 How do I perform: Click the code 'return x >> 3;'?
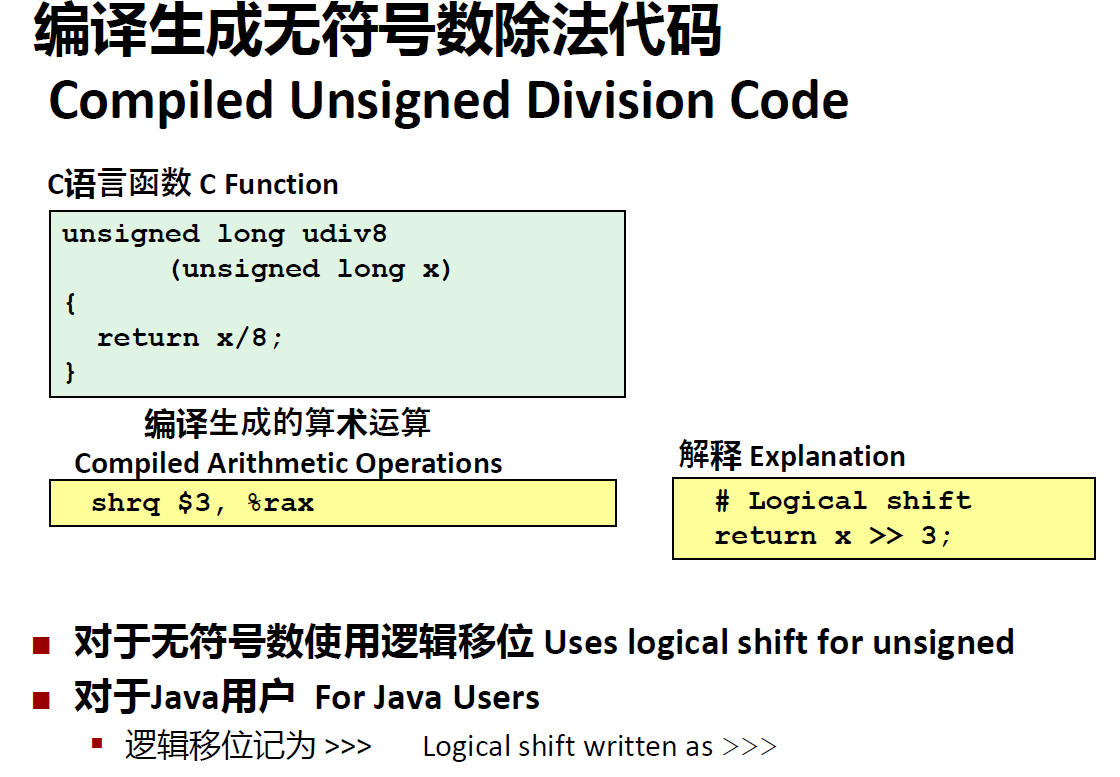833,536
